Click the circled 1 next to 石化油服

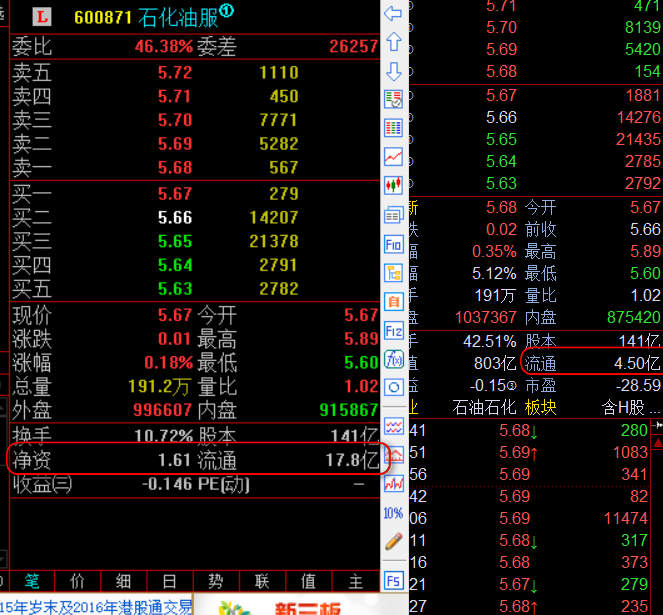(x=226, y=12)
